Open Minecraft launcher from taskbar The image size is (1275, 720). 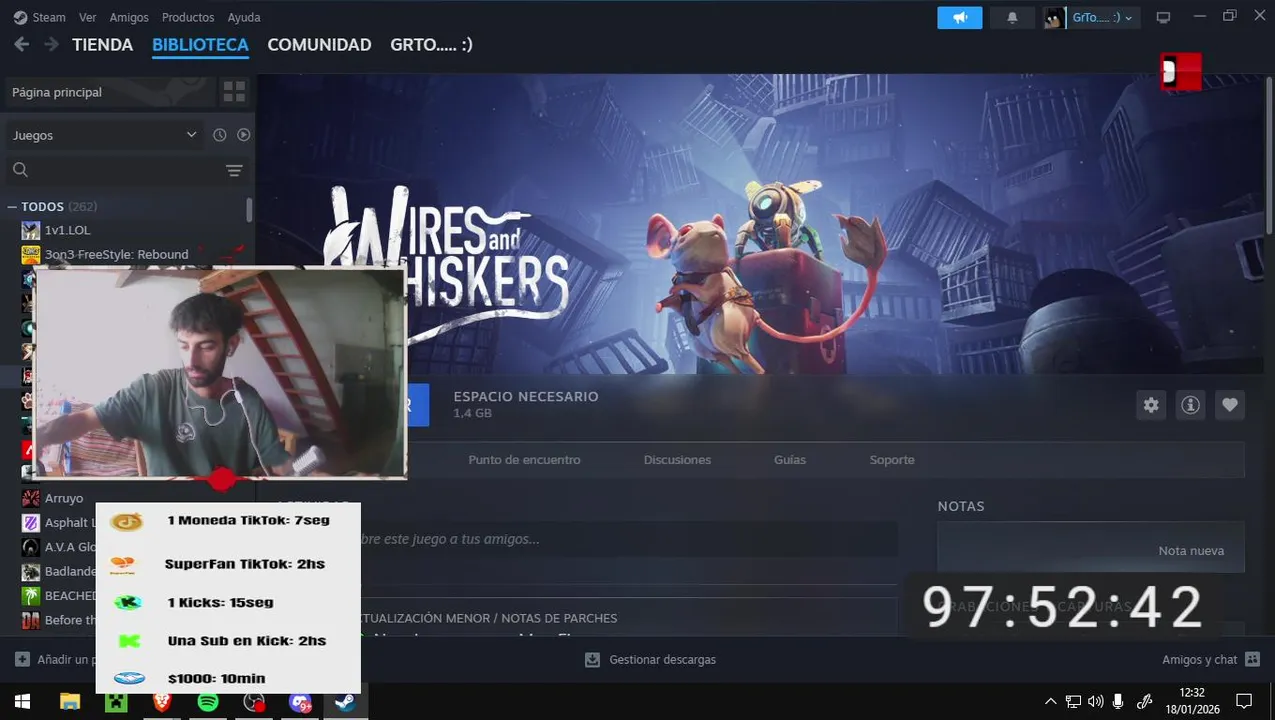[x=116, y=702]
